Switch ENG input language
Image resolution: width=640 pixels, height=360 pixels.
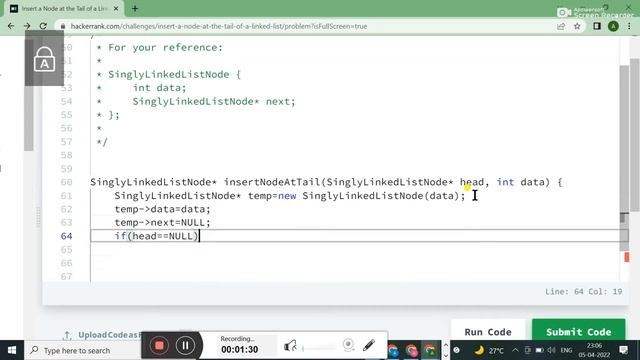(x=566, y=350)
